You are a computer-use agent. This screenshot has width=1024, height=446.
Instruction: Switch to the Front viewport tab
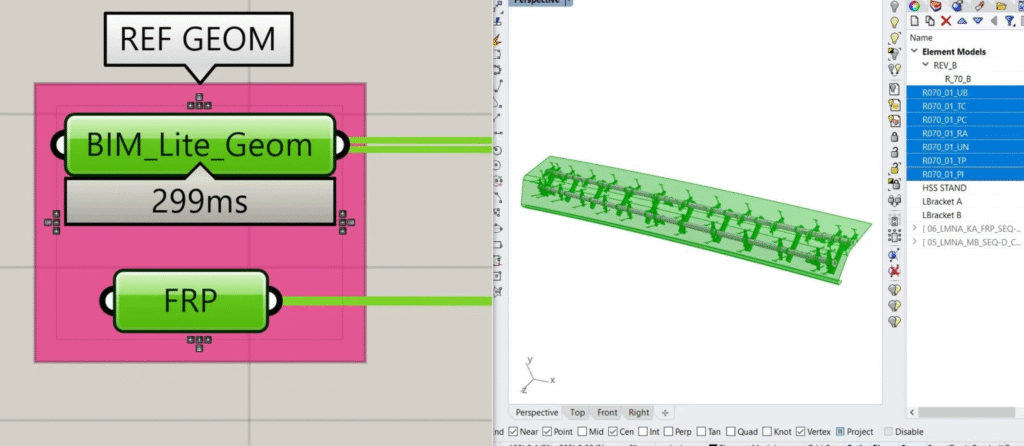coord(607,412)
